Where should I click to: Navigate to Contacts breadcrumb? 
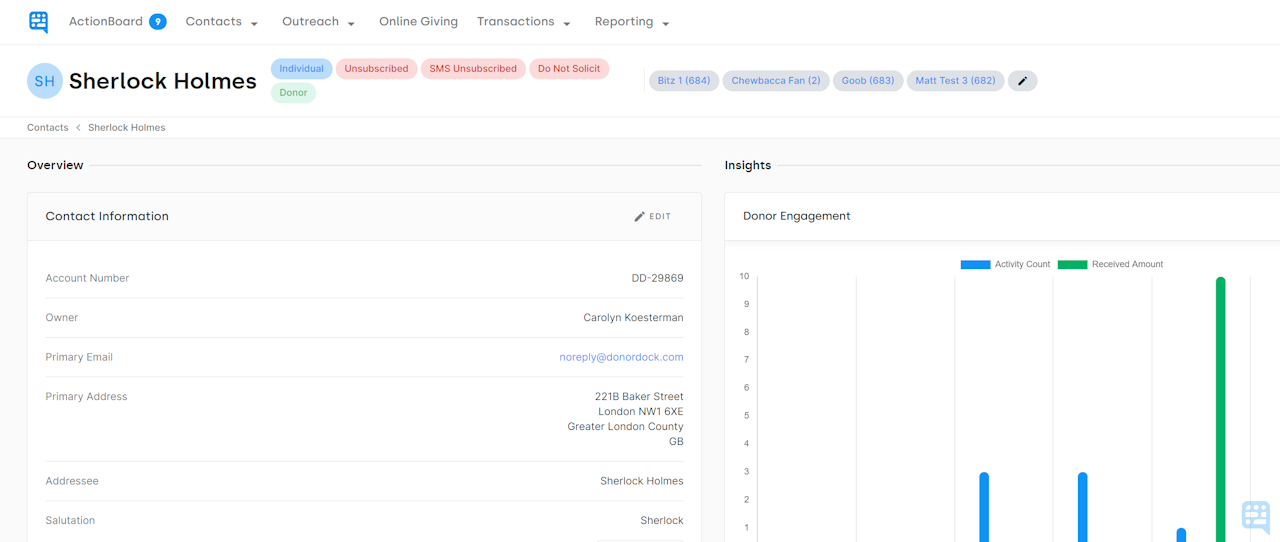click(x=48, y=128)
